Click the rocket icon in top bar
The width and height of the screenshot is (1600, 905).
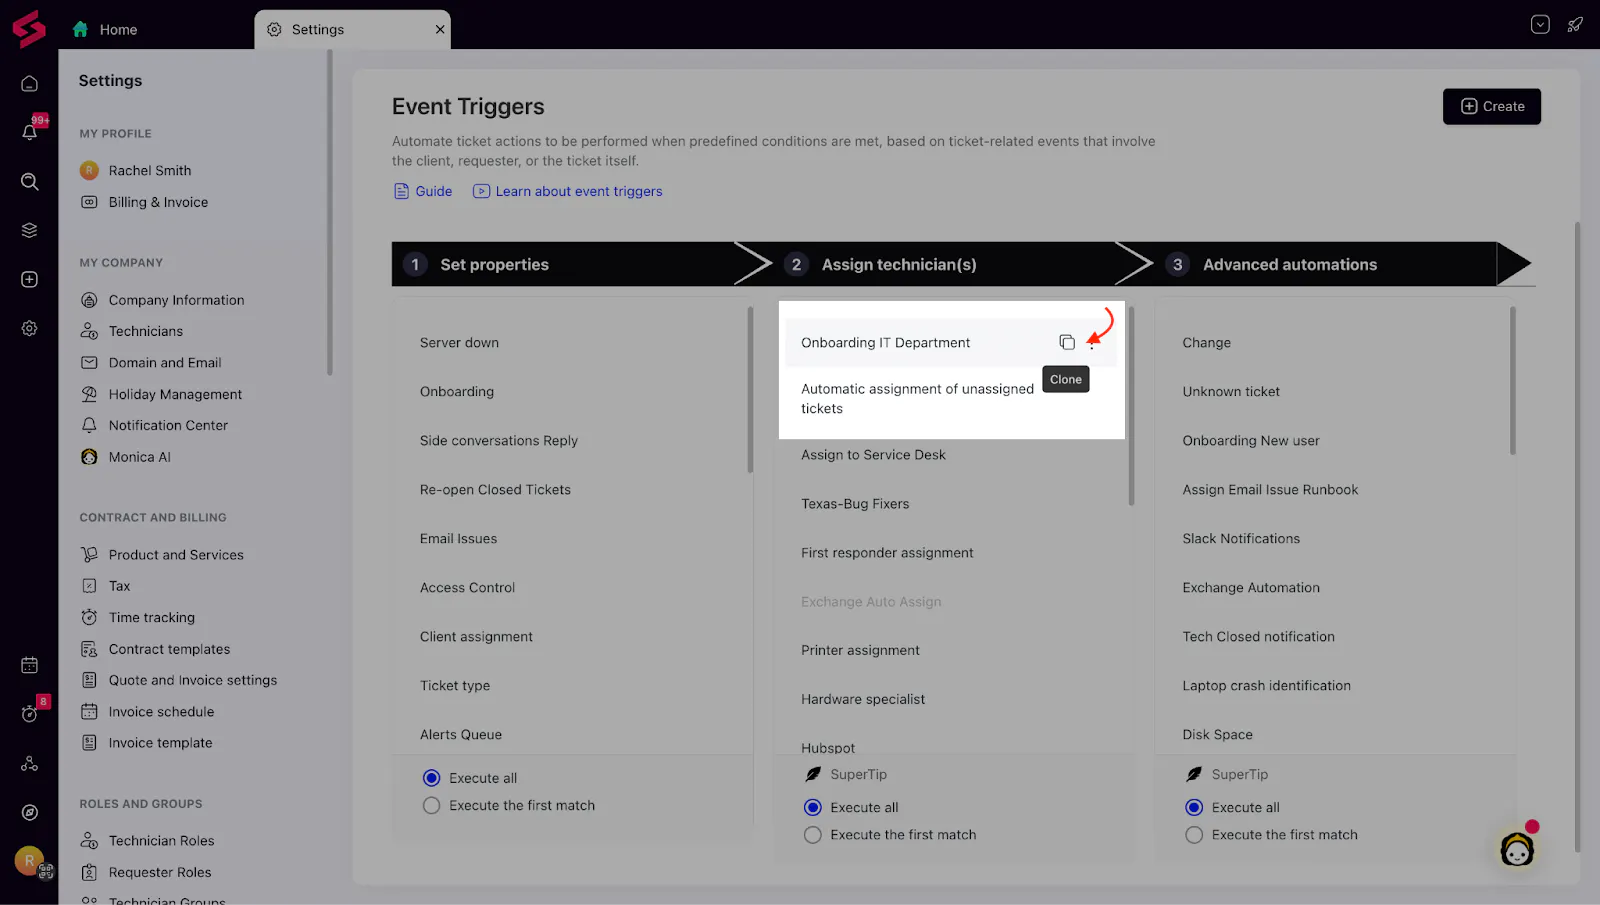[1575, 25]
